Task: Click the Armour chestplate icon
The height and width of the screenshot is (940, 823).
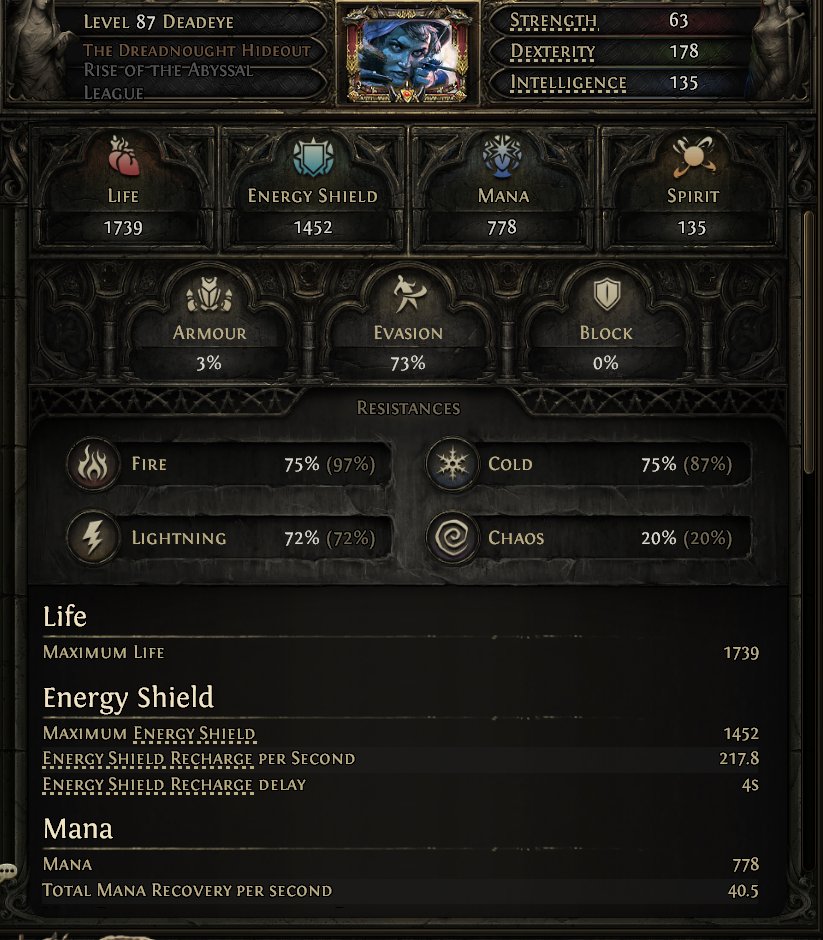Action: click(208, 297)
